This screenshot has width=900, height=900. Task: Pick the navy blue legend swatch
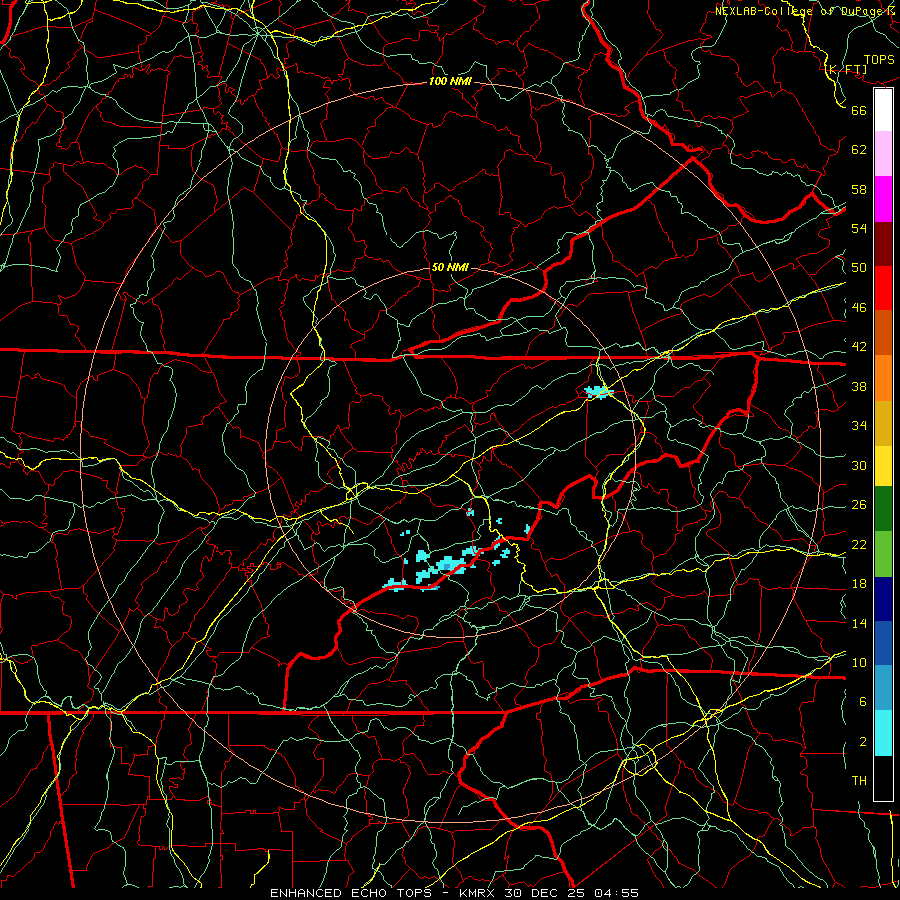click(883, 599)
